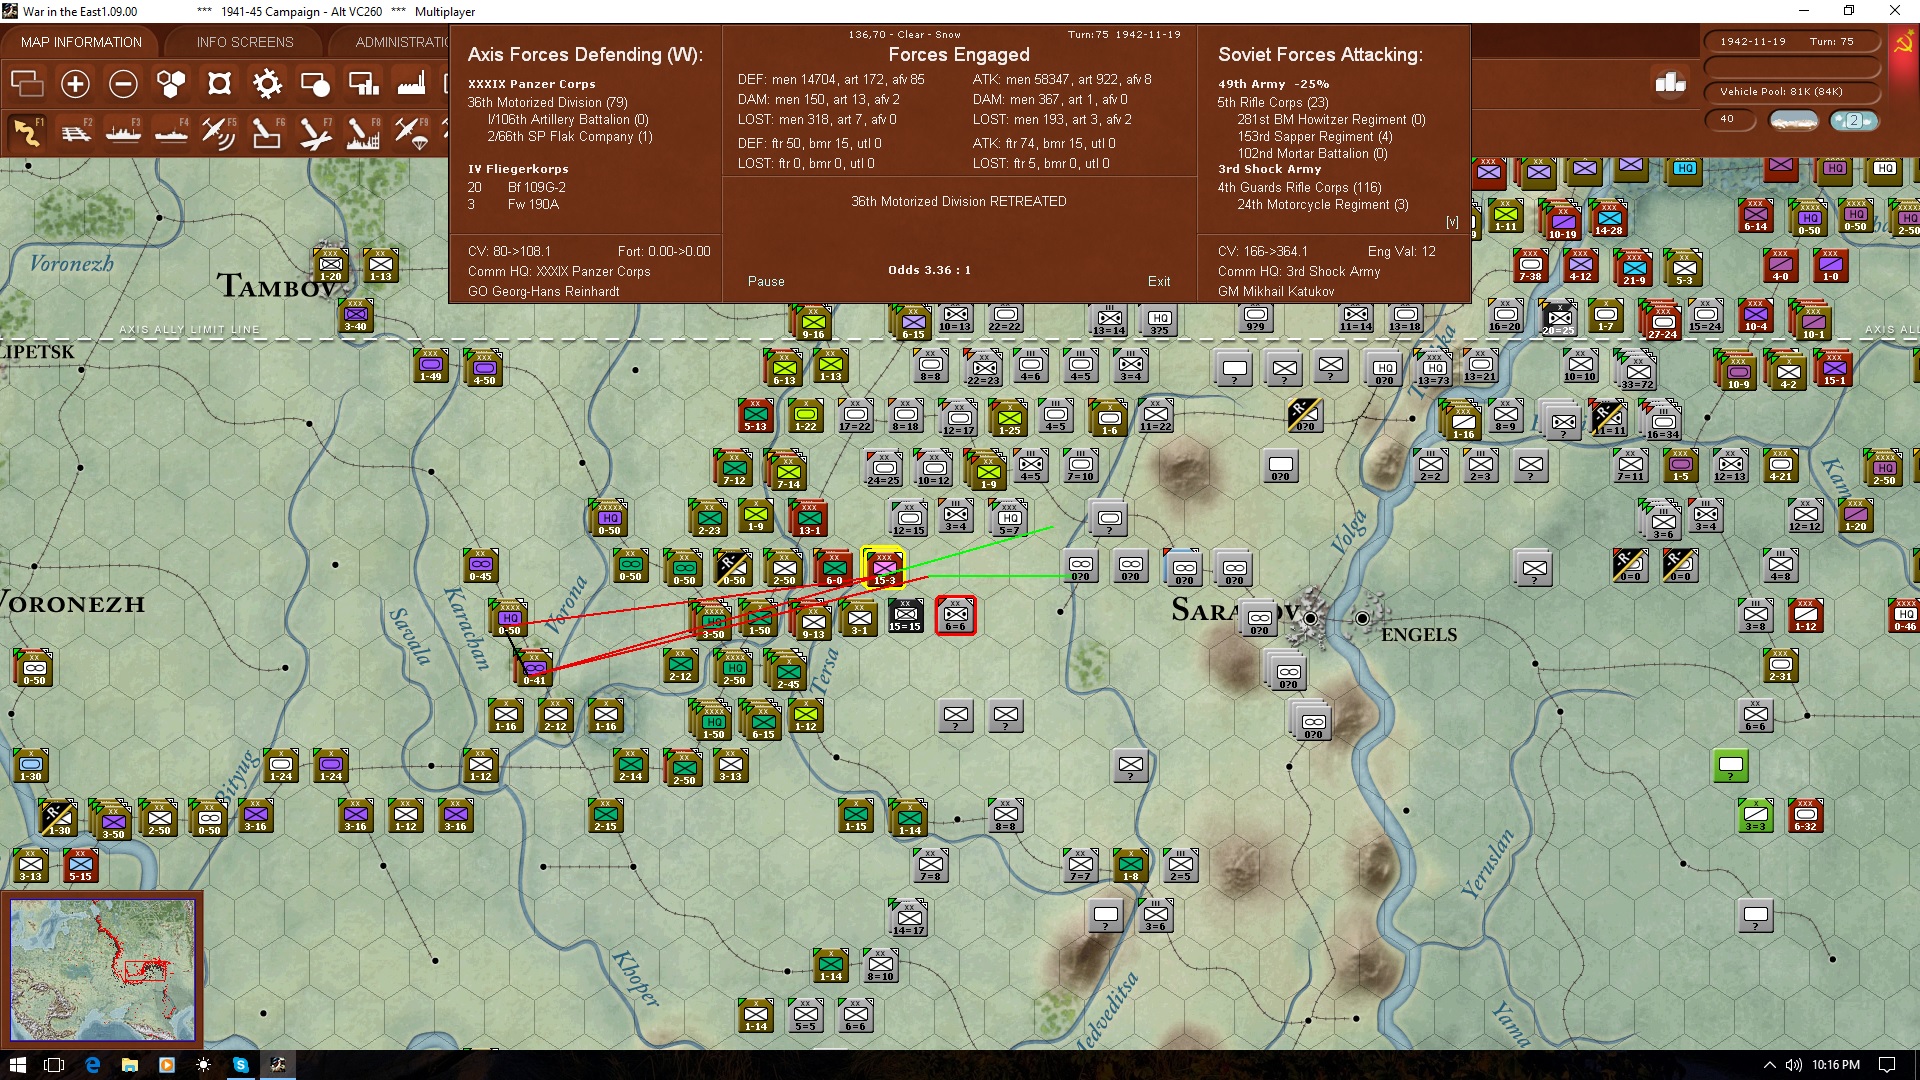This screenshot has width=1920, height=1080.
Task: Show hidden system tray icons chevron
Action: [x=1769, y=1065]
